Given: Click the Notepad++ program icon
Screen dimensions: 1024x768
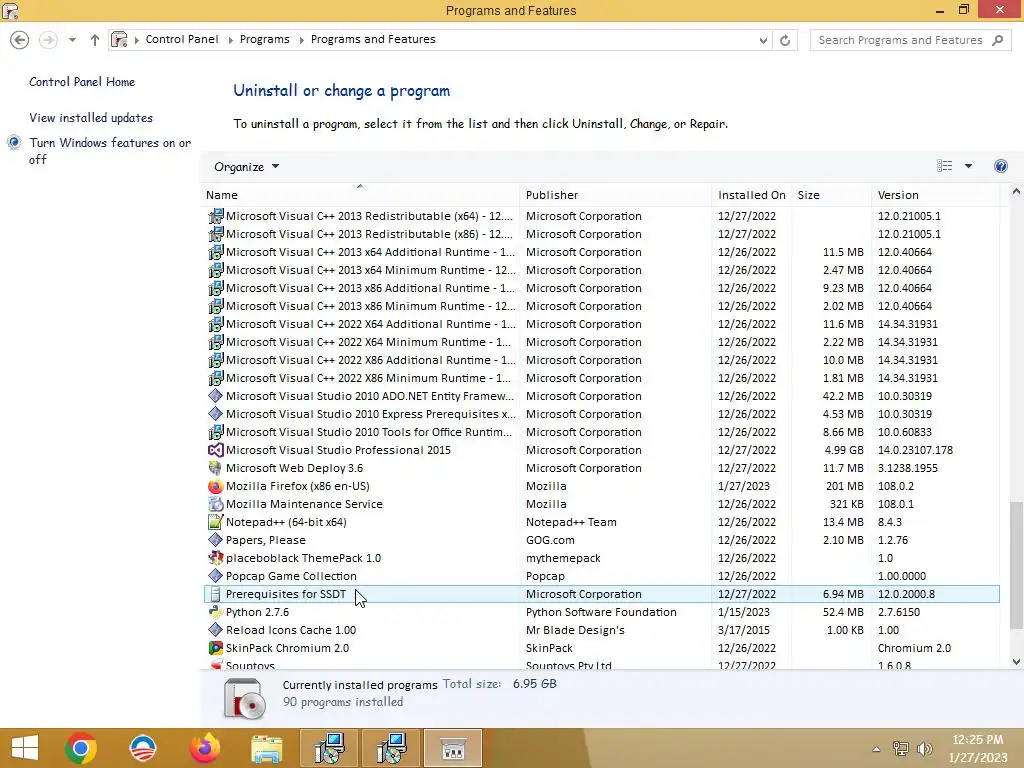Looking at the screenshot, I should coord(215,522).
